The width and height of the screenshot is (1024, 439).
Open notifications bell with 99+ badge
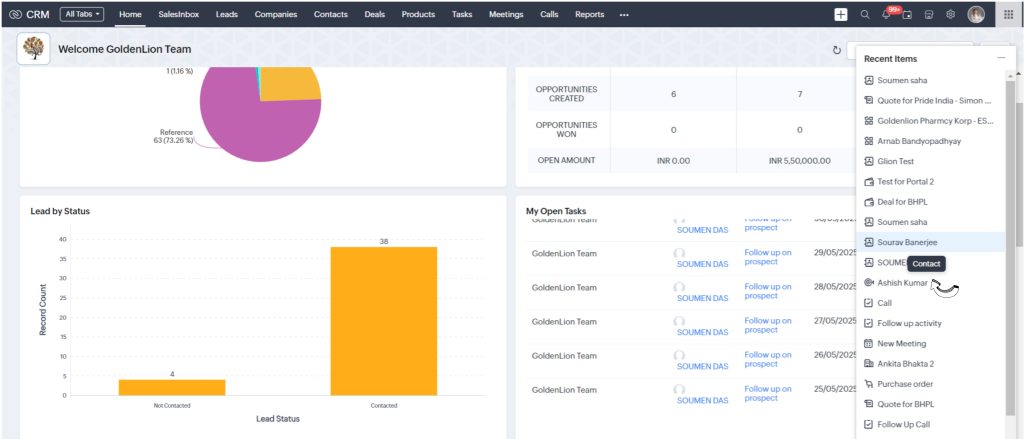(x=886, y=15)
